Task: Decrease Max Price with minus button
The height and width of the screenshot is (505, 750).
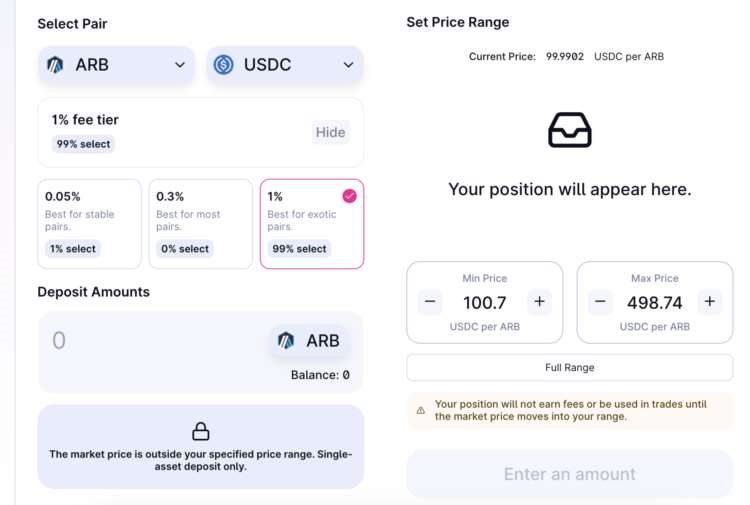Action: 600,301
